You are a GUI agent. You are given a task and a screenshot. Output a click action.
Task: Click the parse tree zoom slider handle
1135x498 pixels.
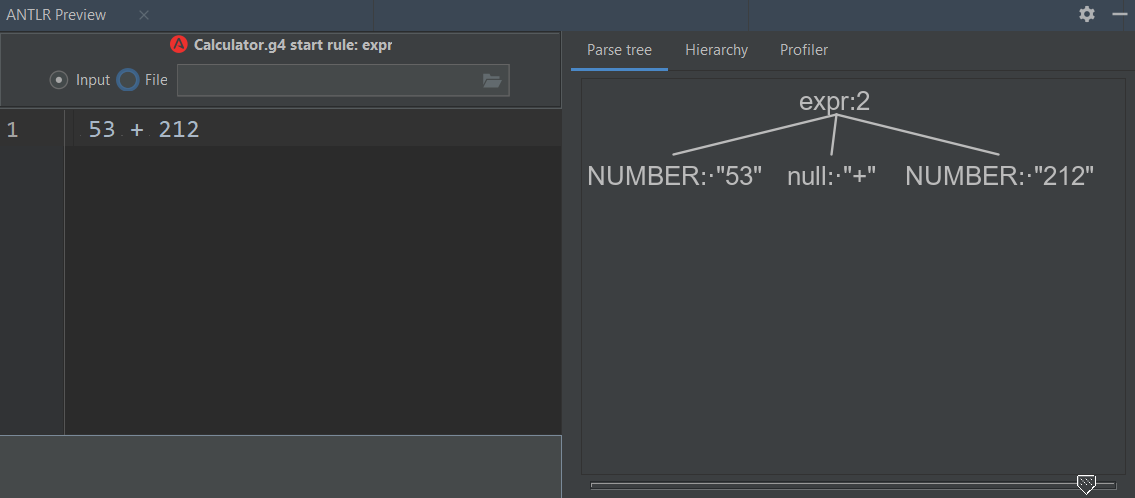pyautogui.click(x=1086, y=485)
